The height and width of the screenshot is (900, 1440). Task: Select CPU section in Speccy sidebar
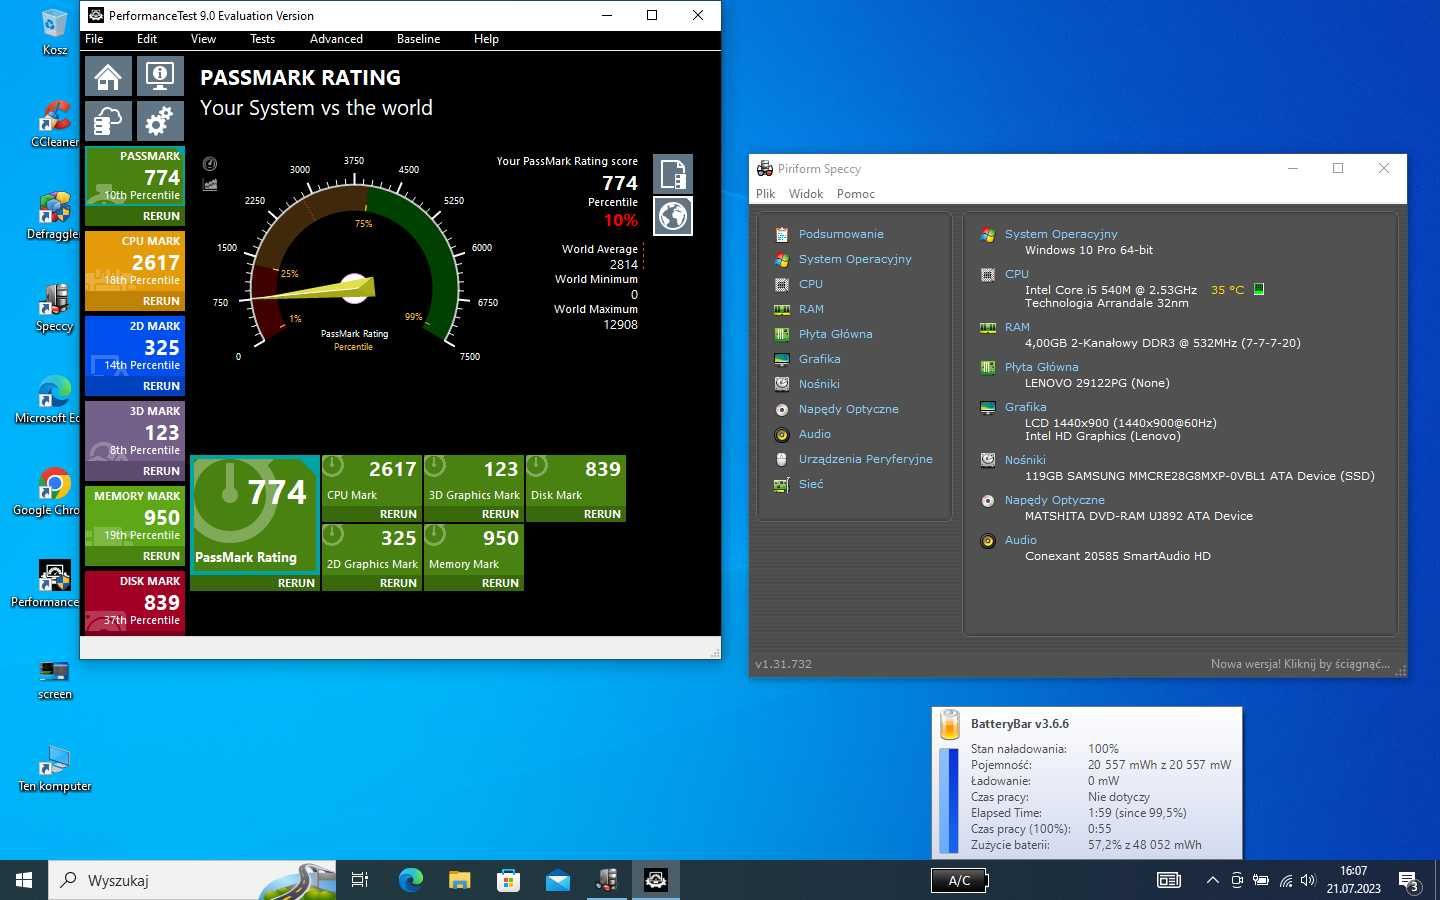(811, 284)
